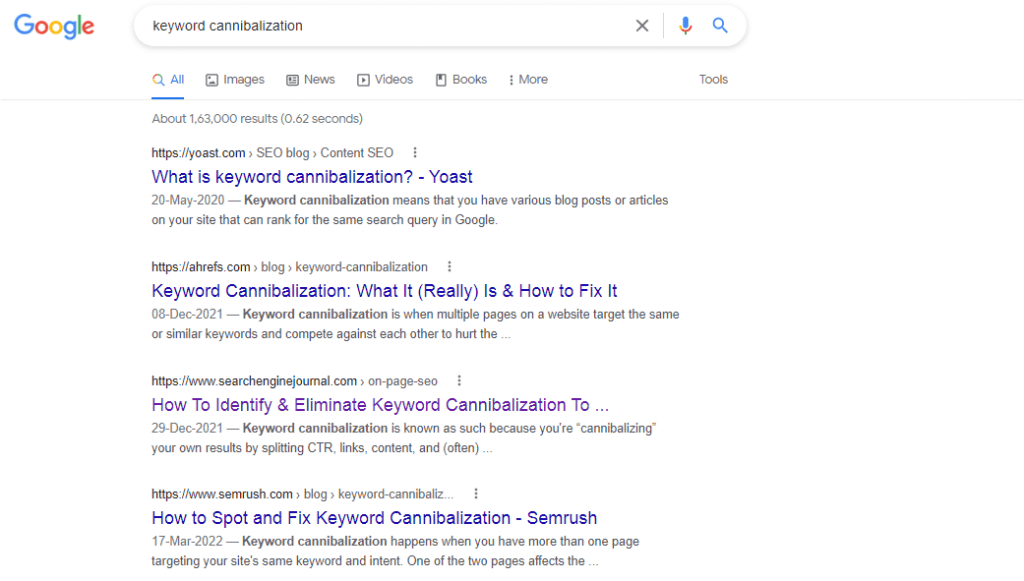Switch to the News tab
Screen dimensions: 1024x581
[311, 80]
